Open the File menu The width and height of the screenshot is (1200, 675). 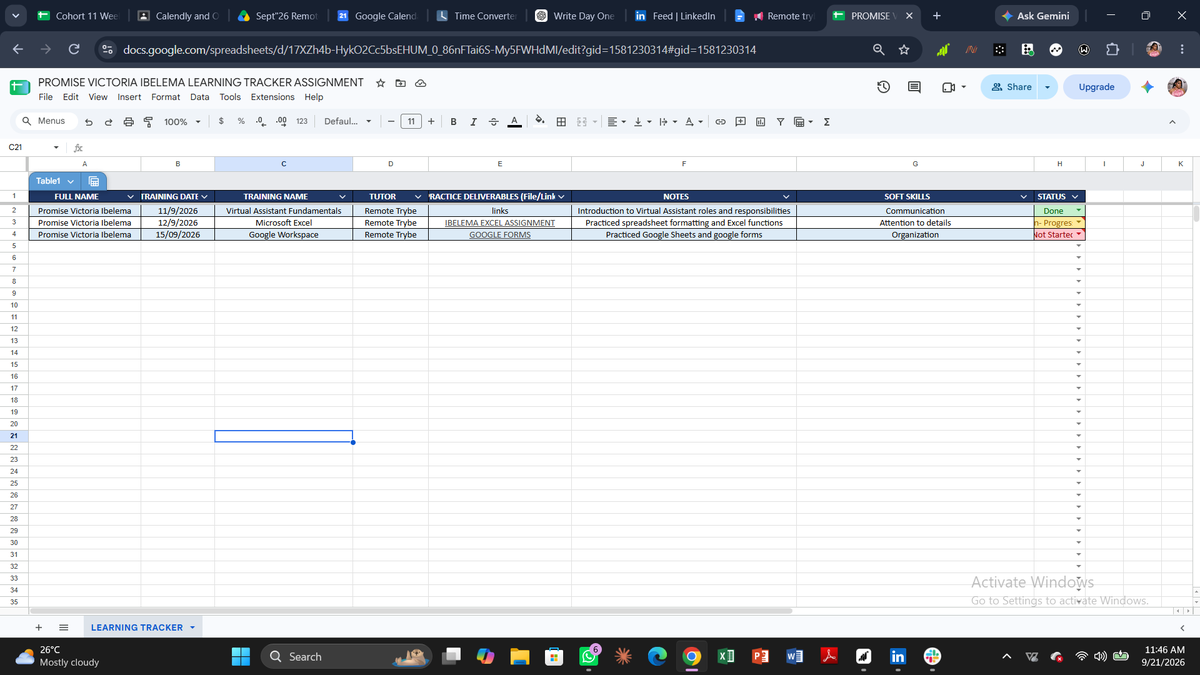pos(45,98)
